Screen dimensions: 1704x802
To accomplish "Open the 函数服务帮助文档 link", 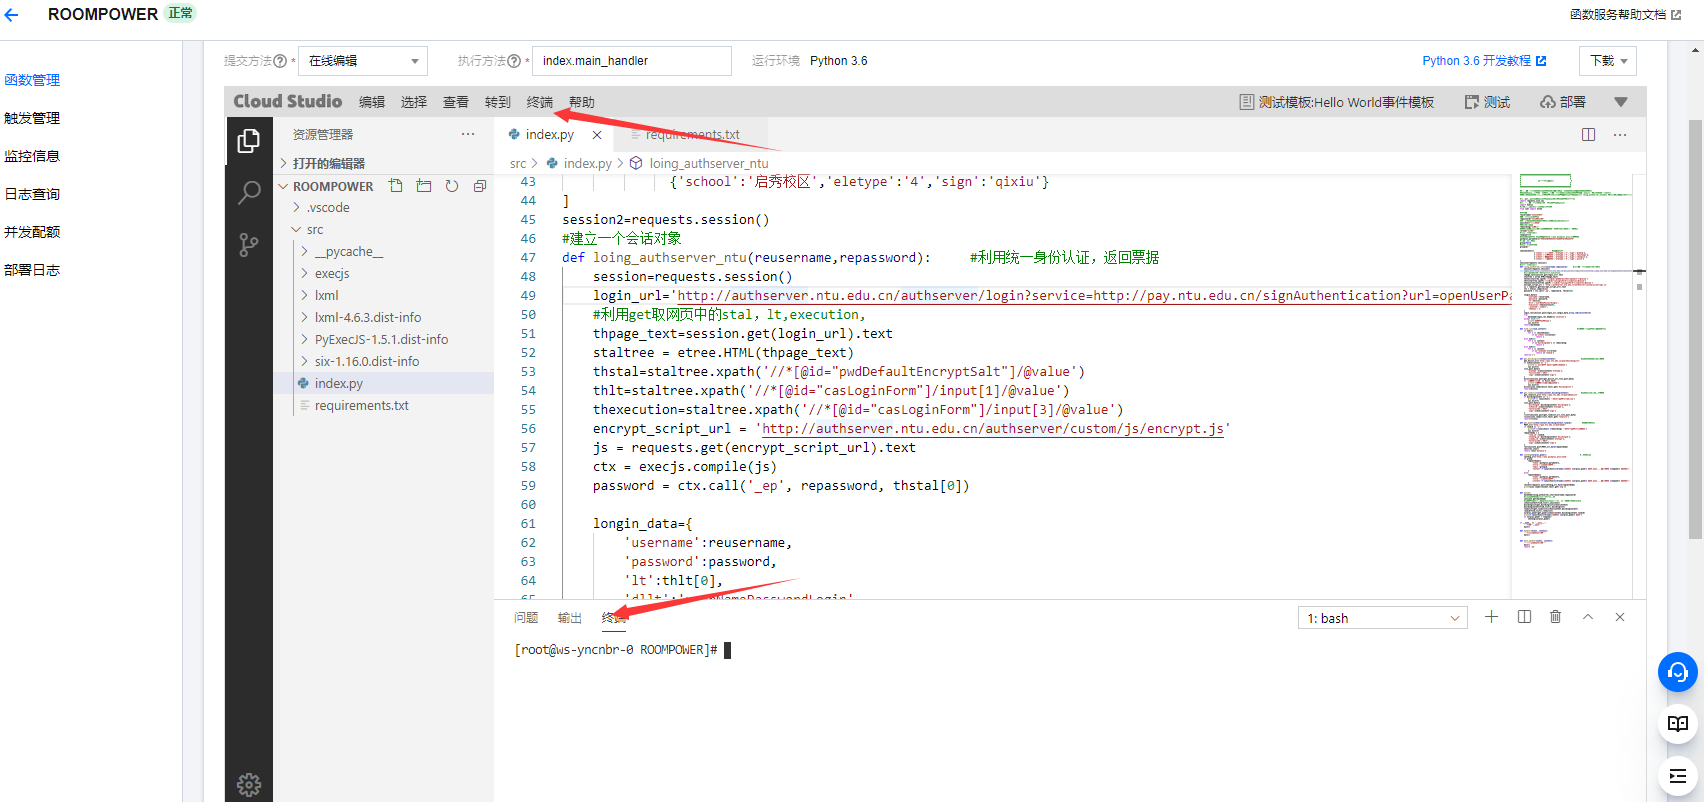I will [x=1625, y=15].
